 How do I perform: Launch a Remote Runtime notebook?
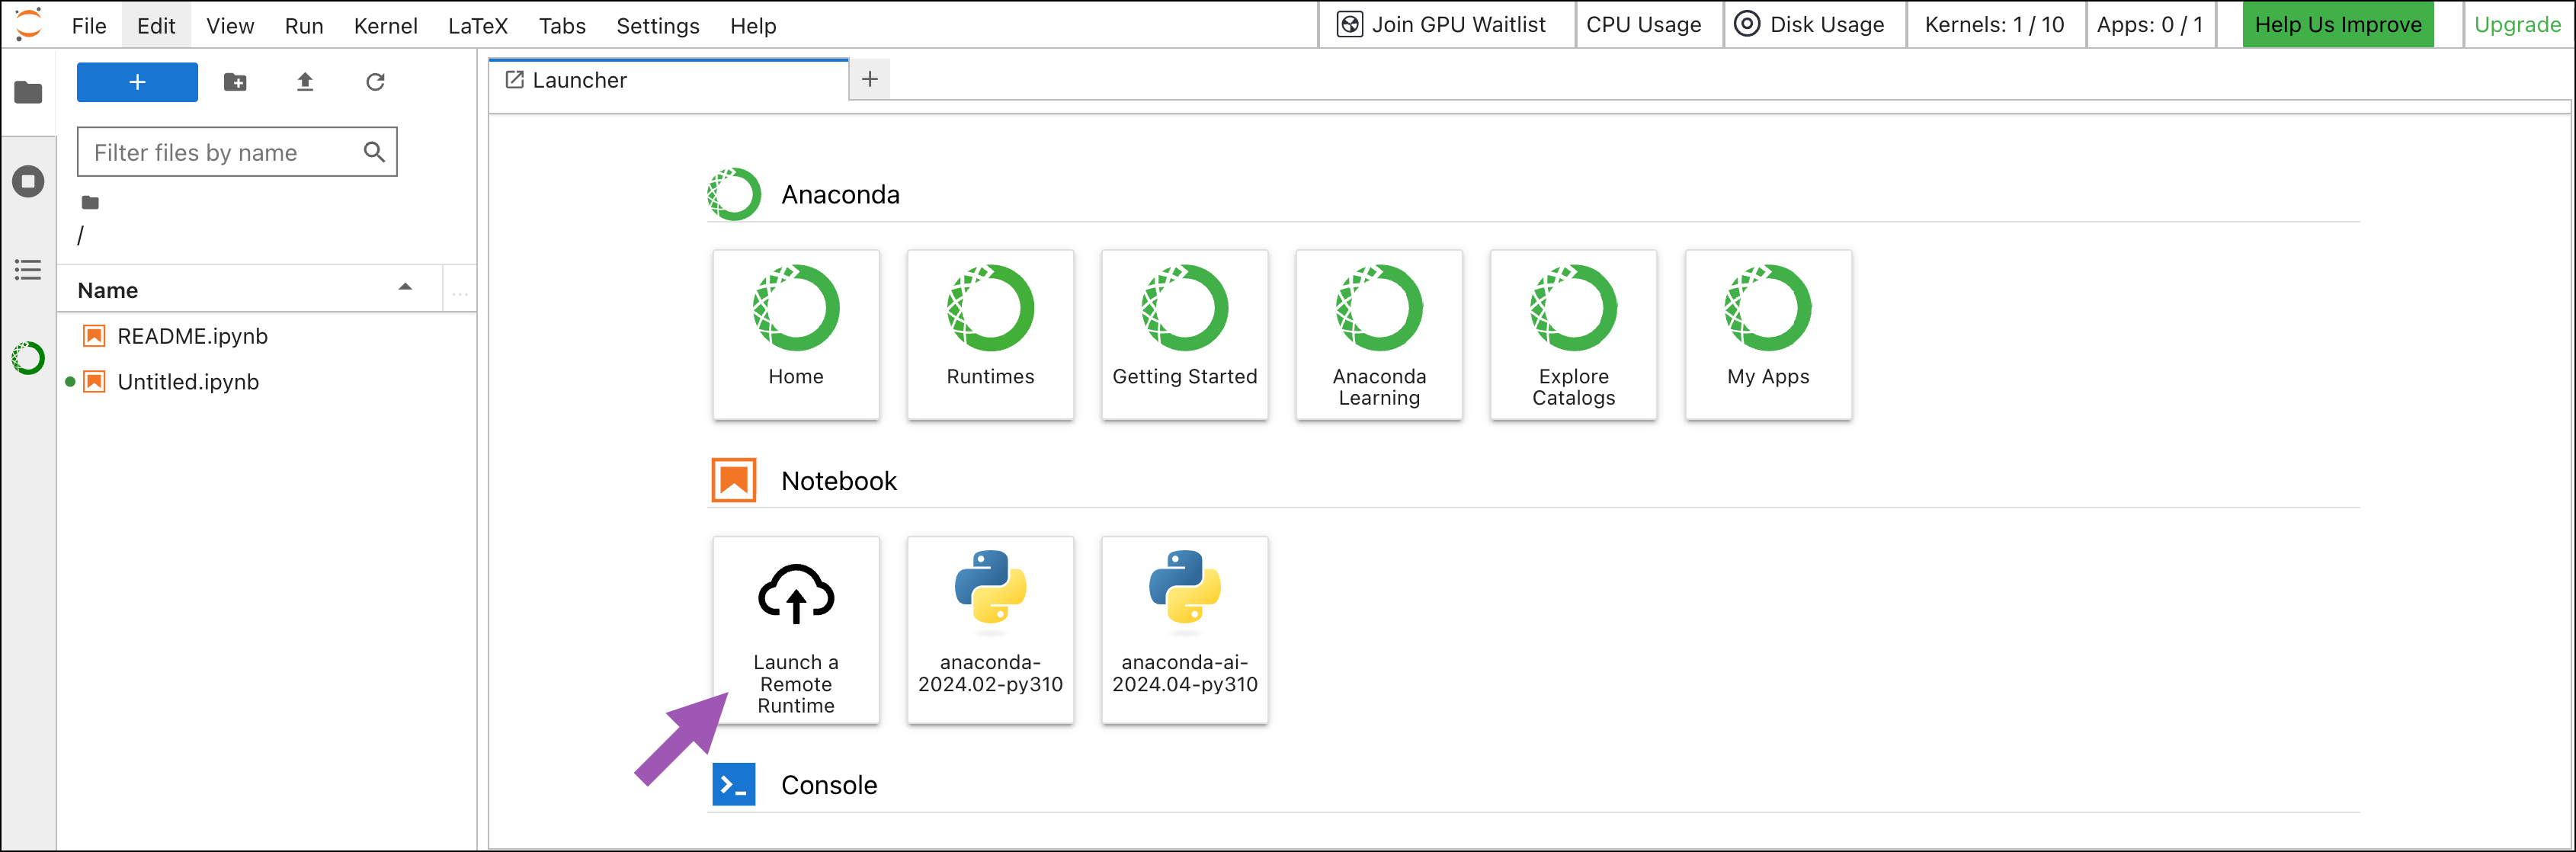(x=795, y=630)
